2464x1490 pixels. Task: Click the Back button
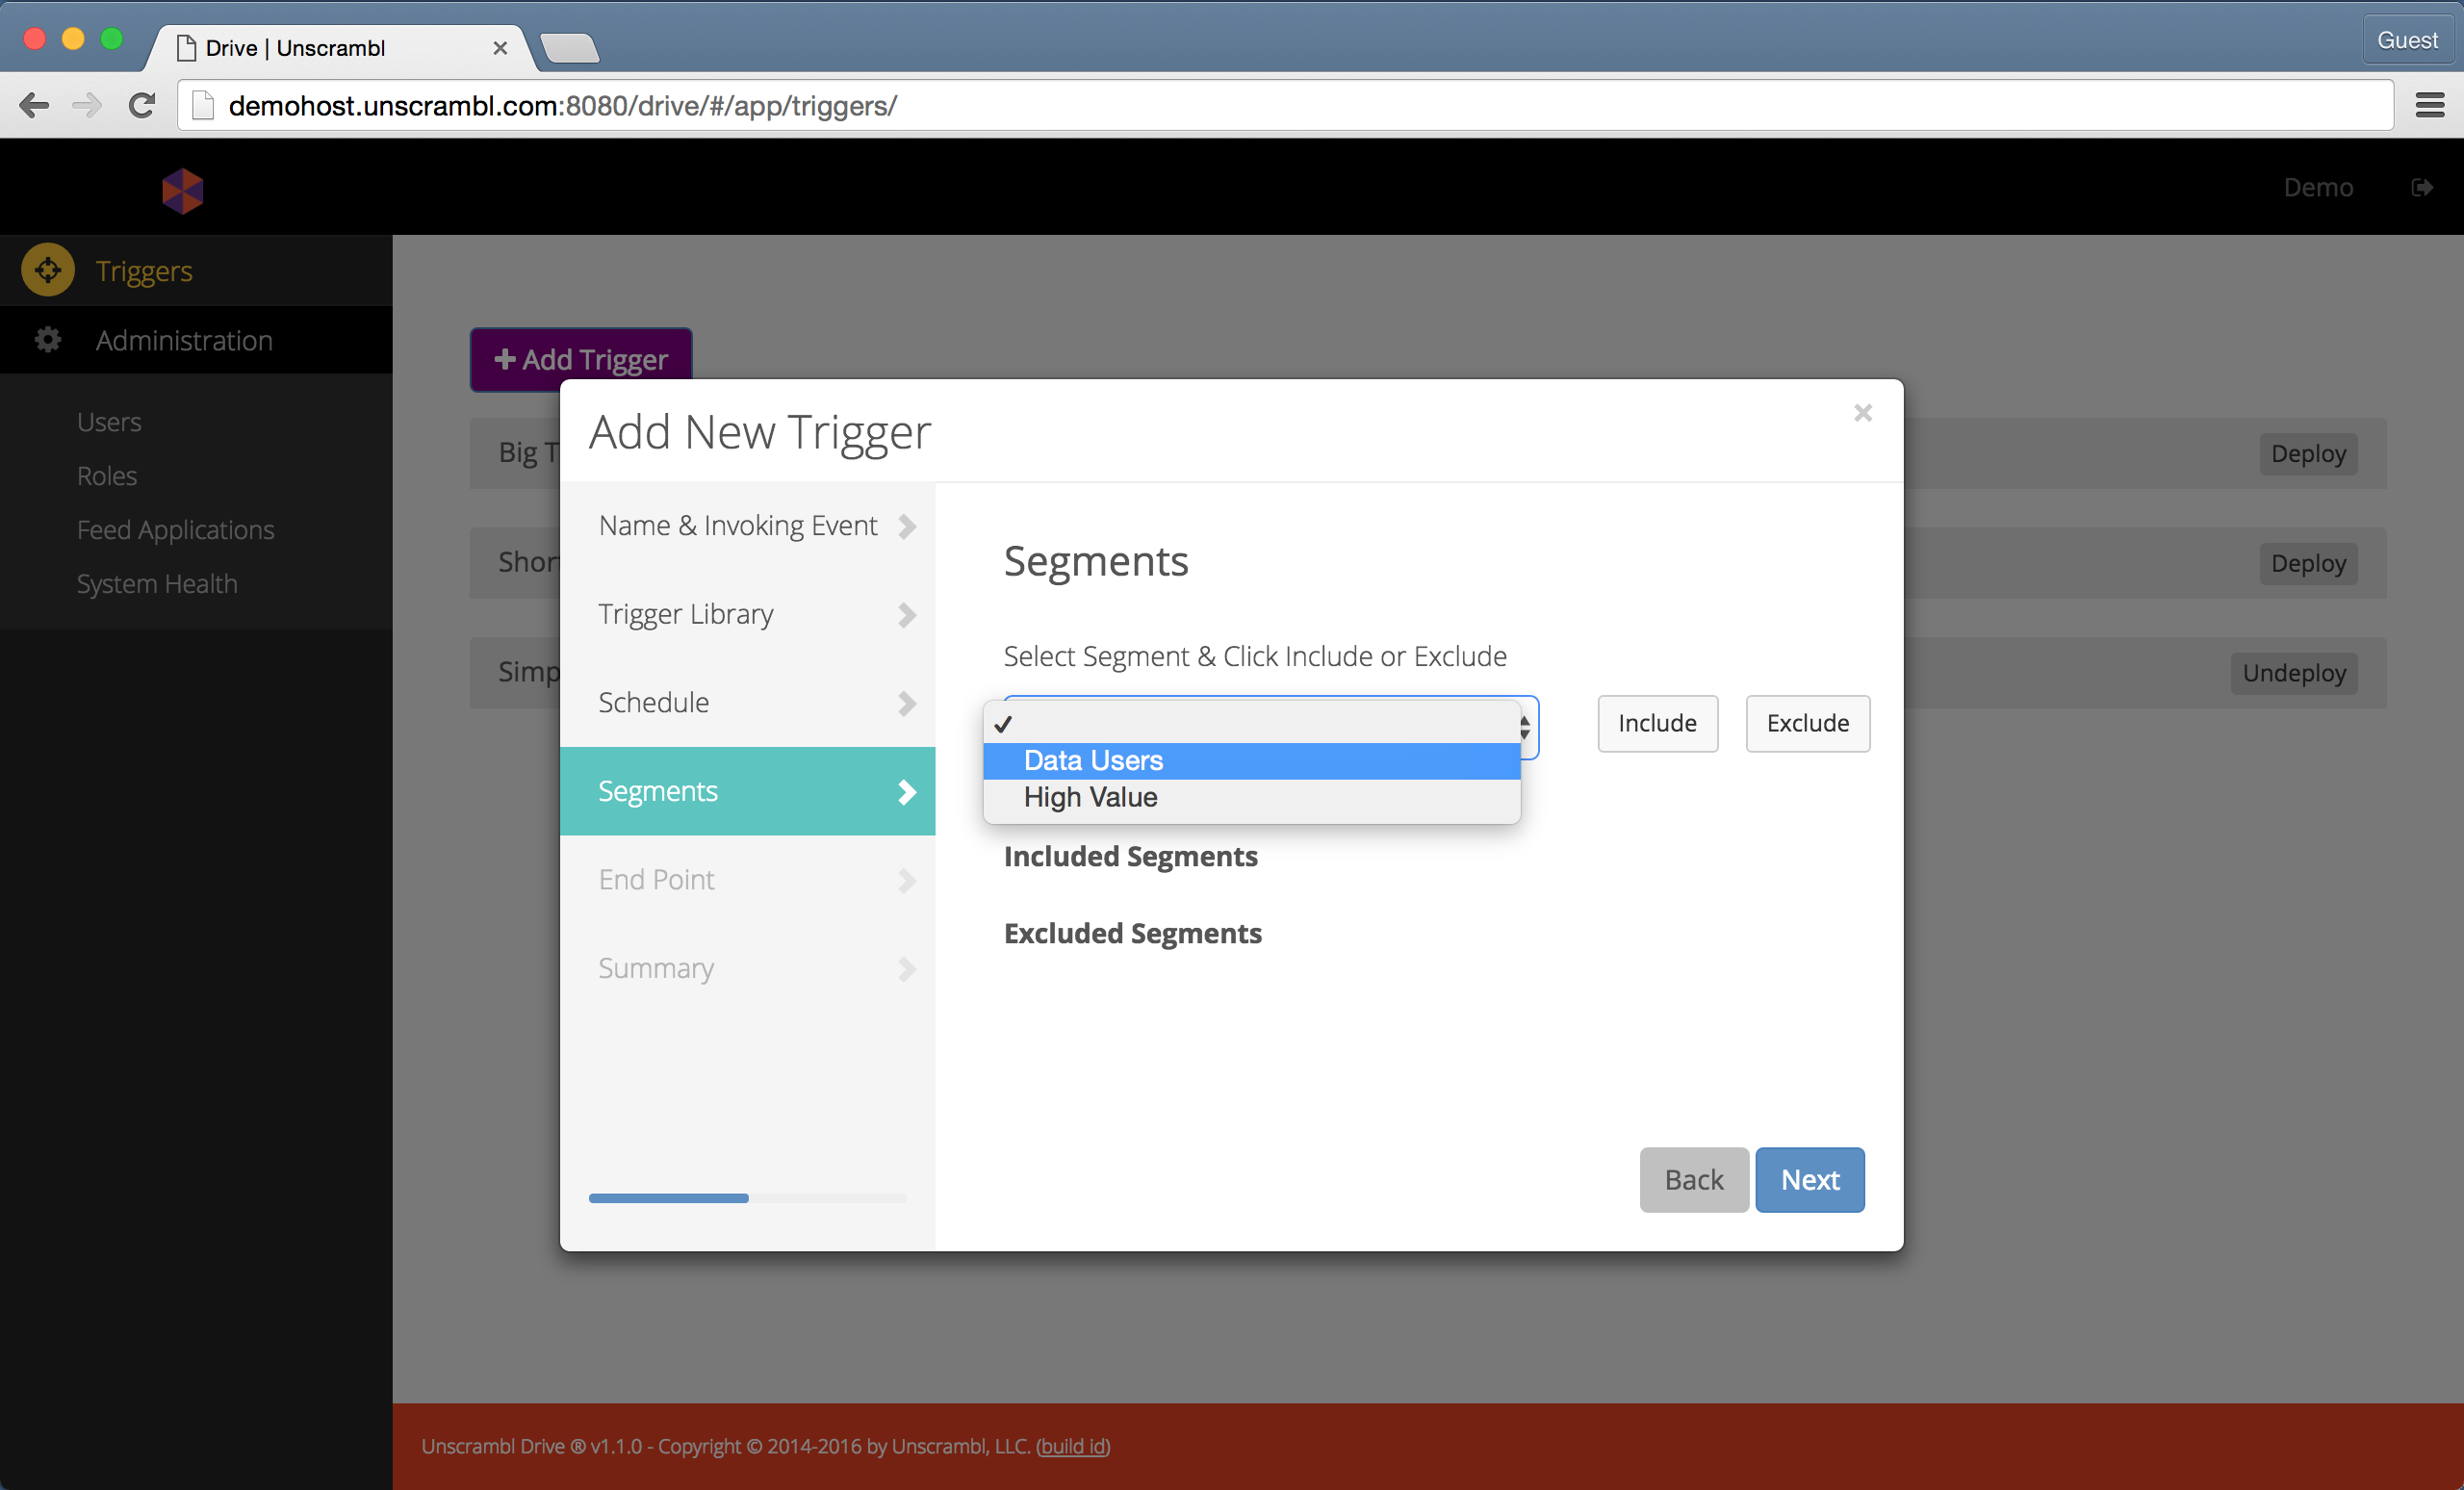(1694, 1180)
